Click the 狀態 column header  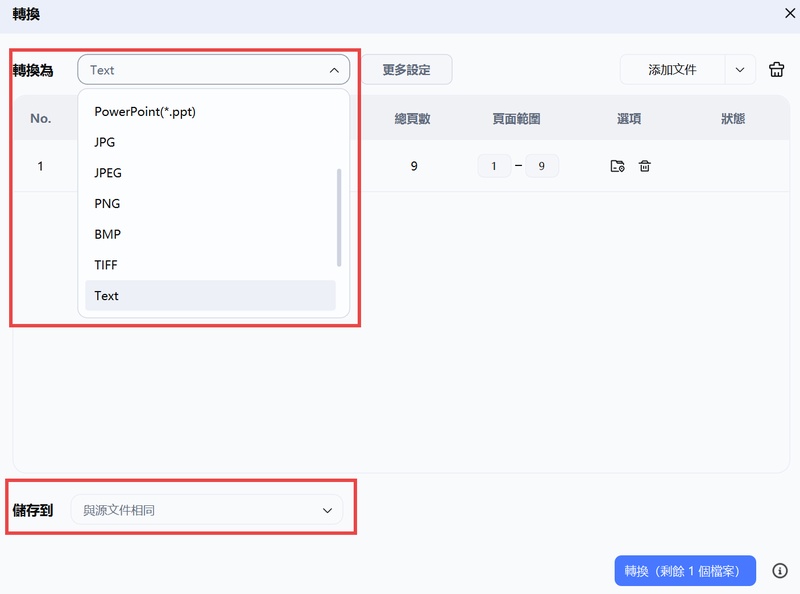tap(733, 118)
